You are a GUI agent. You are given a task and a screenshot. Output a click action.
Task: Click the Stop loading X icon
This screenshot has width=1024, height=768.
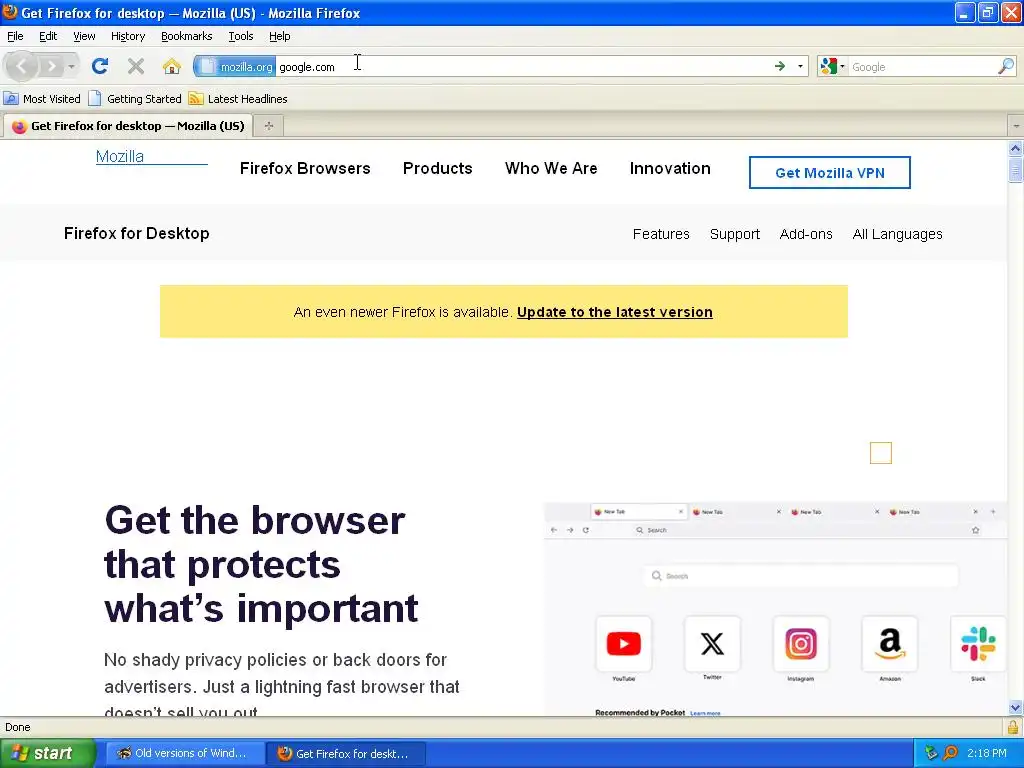[136, 66]
